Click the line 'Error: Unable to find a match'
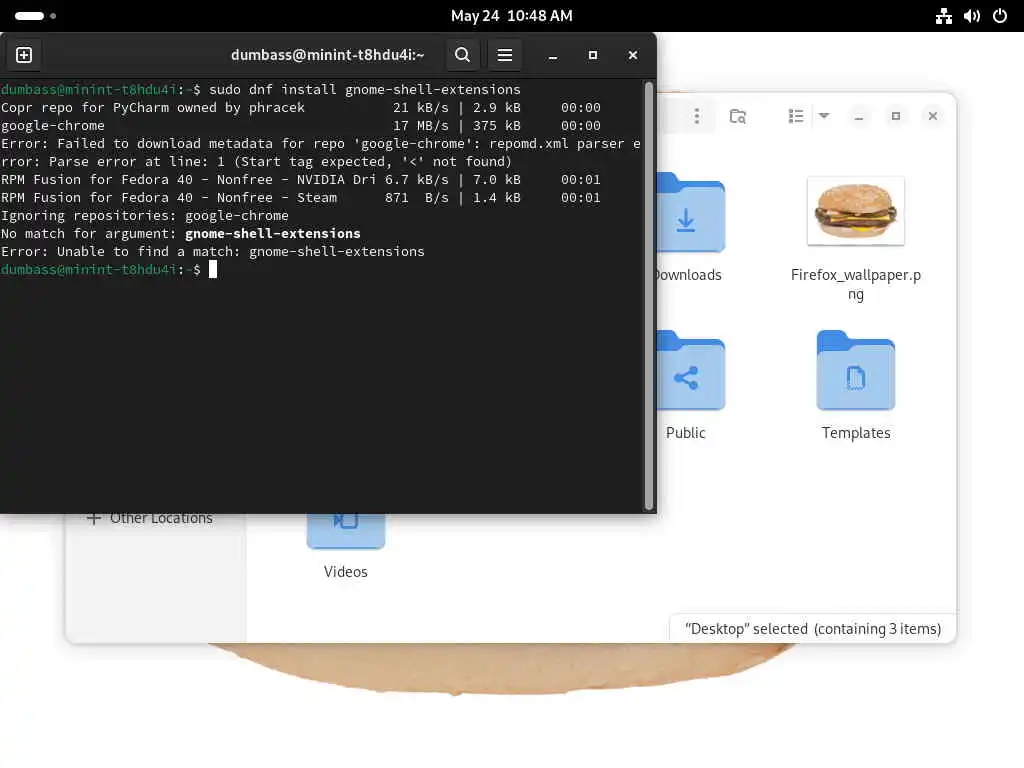 tap(212, 251)
